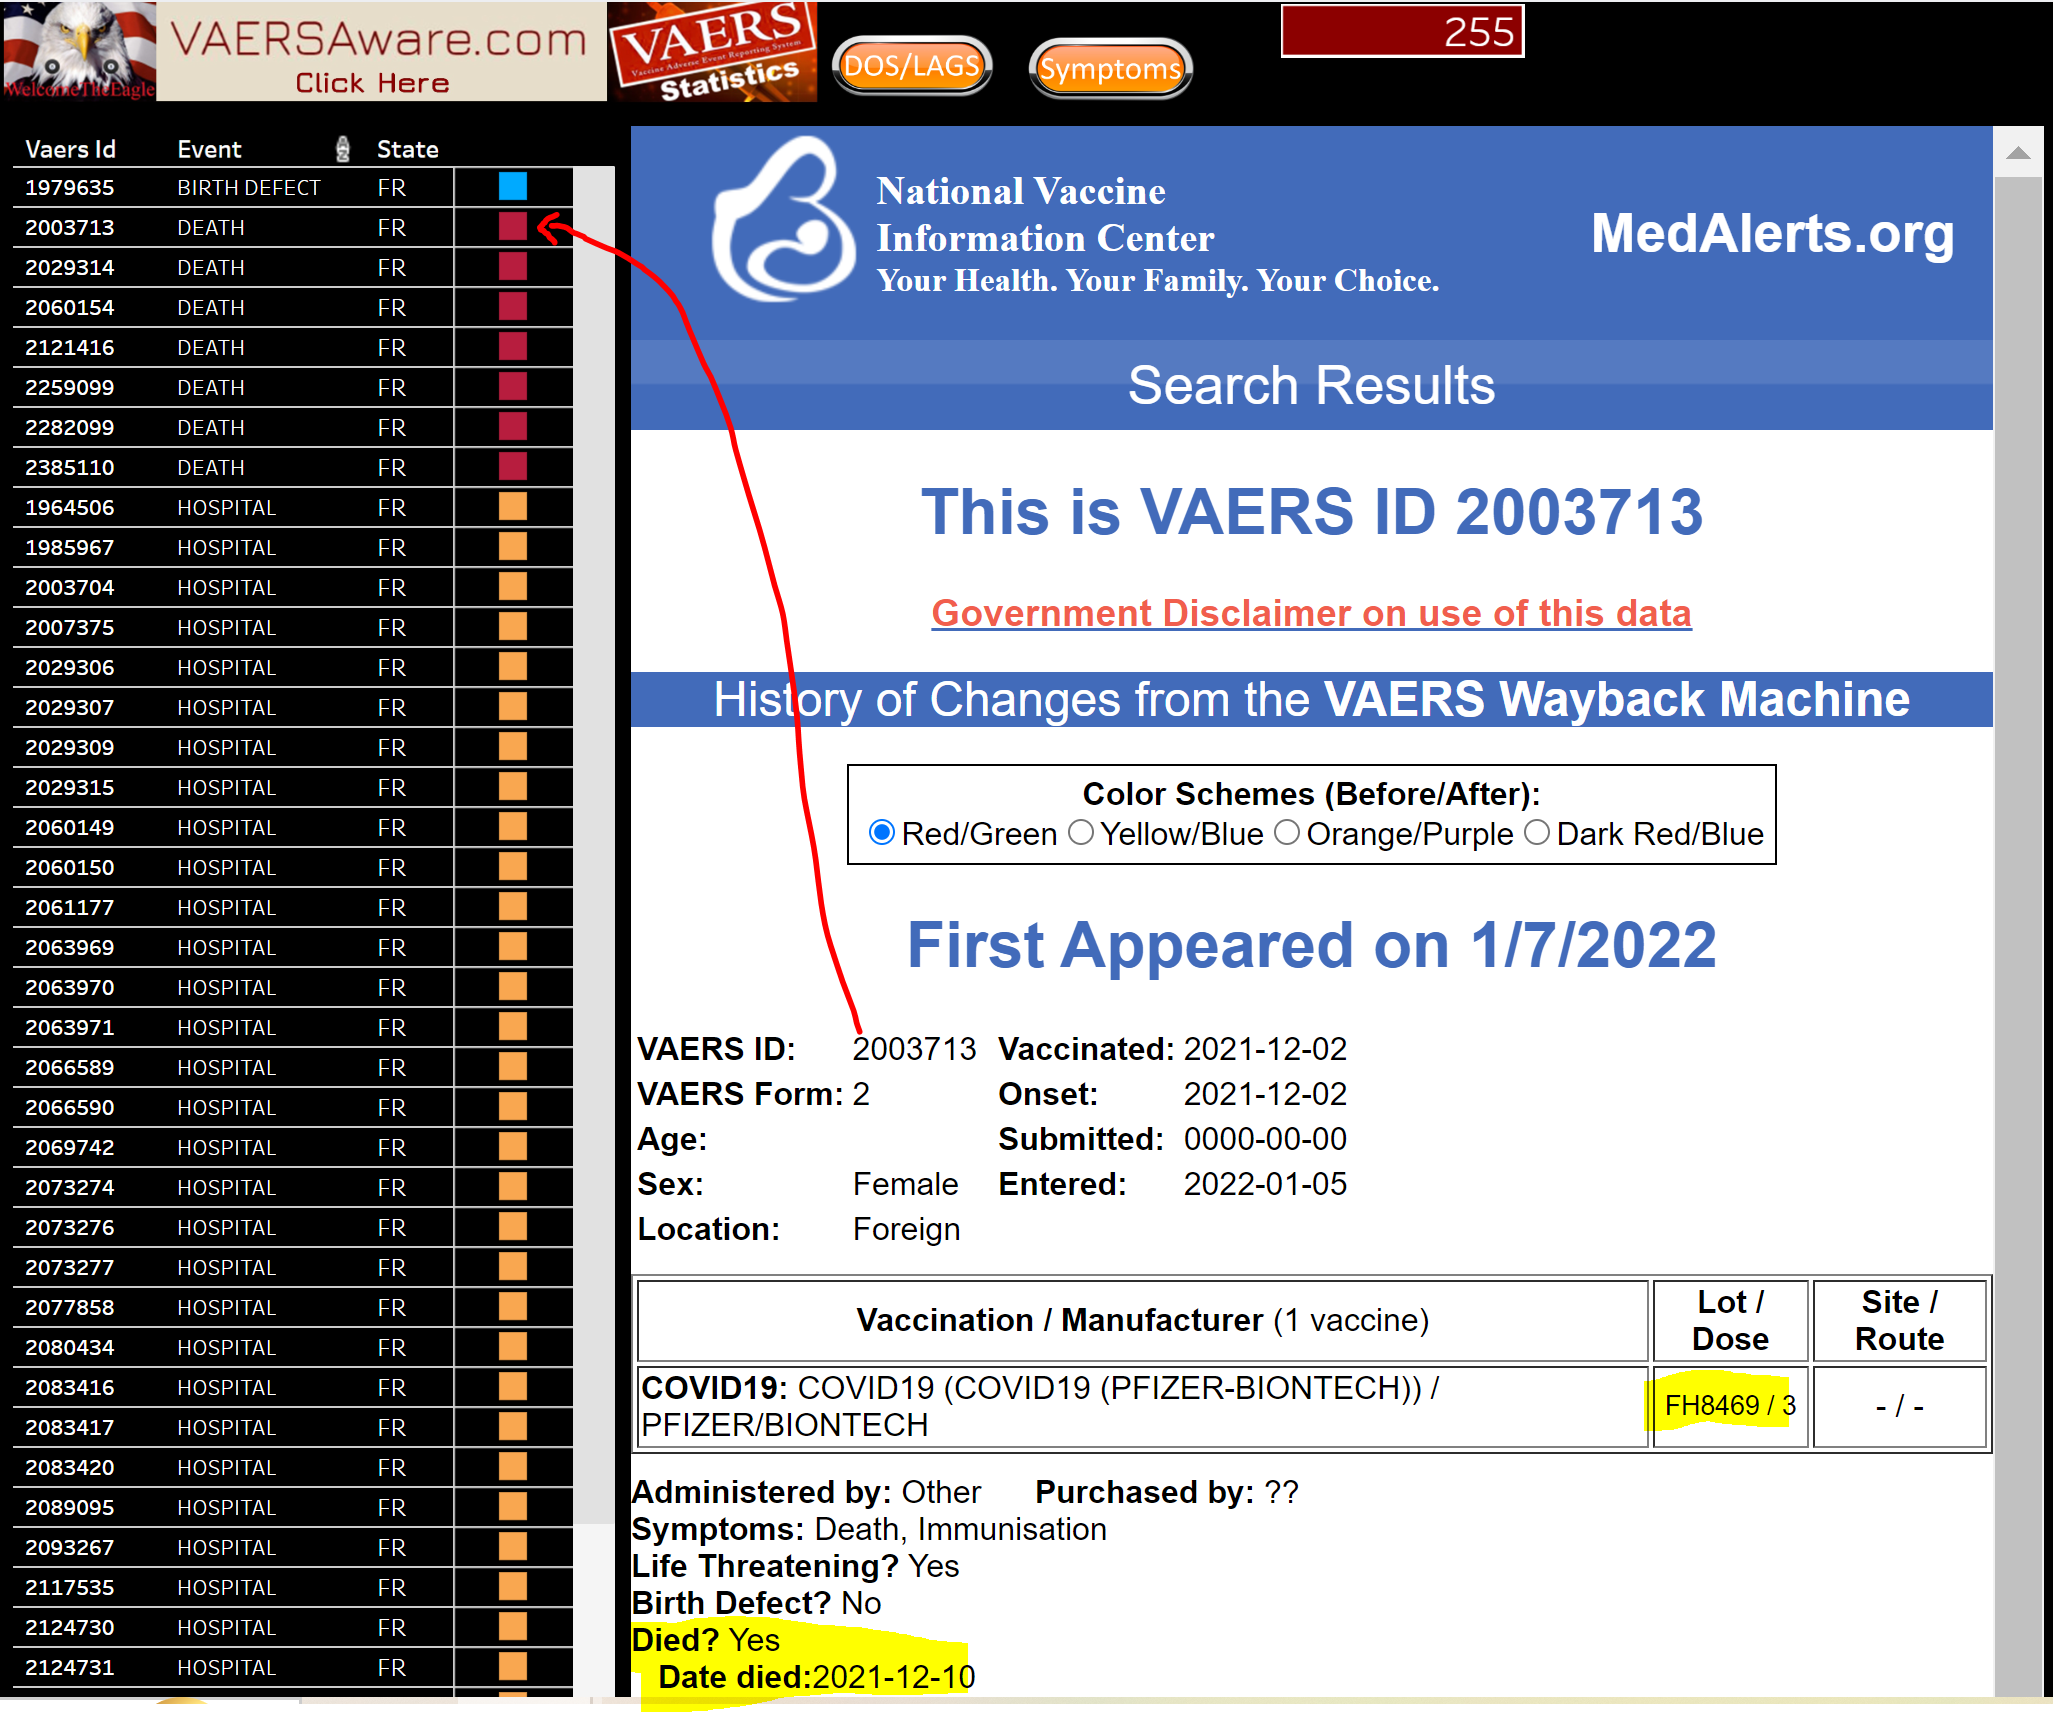This screenshot has width=2053, height=1712.
Task: Select Vaers Id 2060154
Action: tap(69, 307)
